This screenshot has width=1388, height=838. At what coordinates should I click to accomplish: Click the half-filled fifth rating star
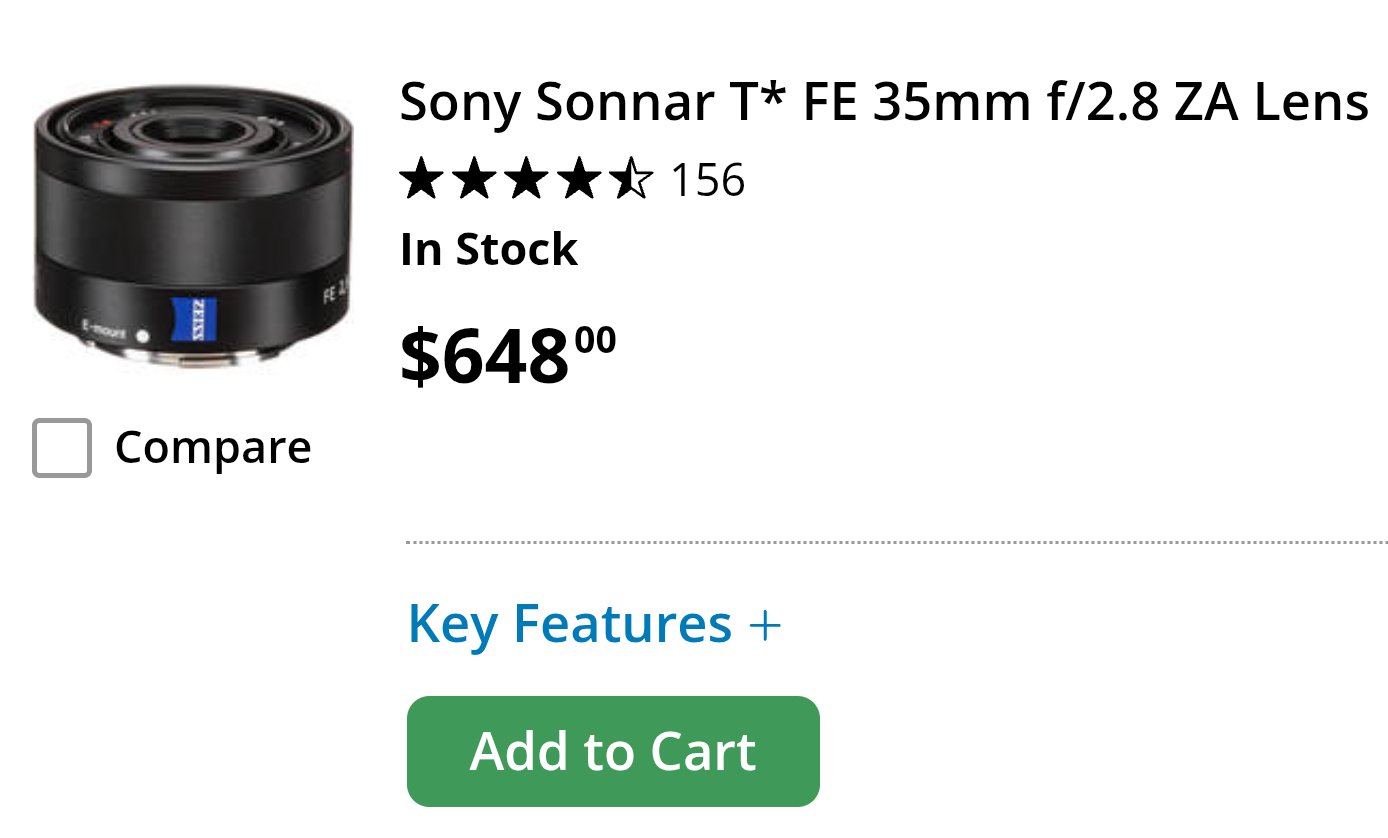(x=631, y=181)
